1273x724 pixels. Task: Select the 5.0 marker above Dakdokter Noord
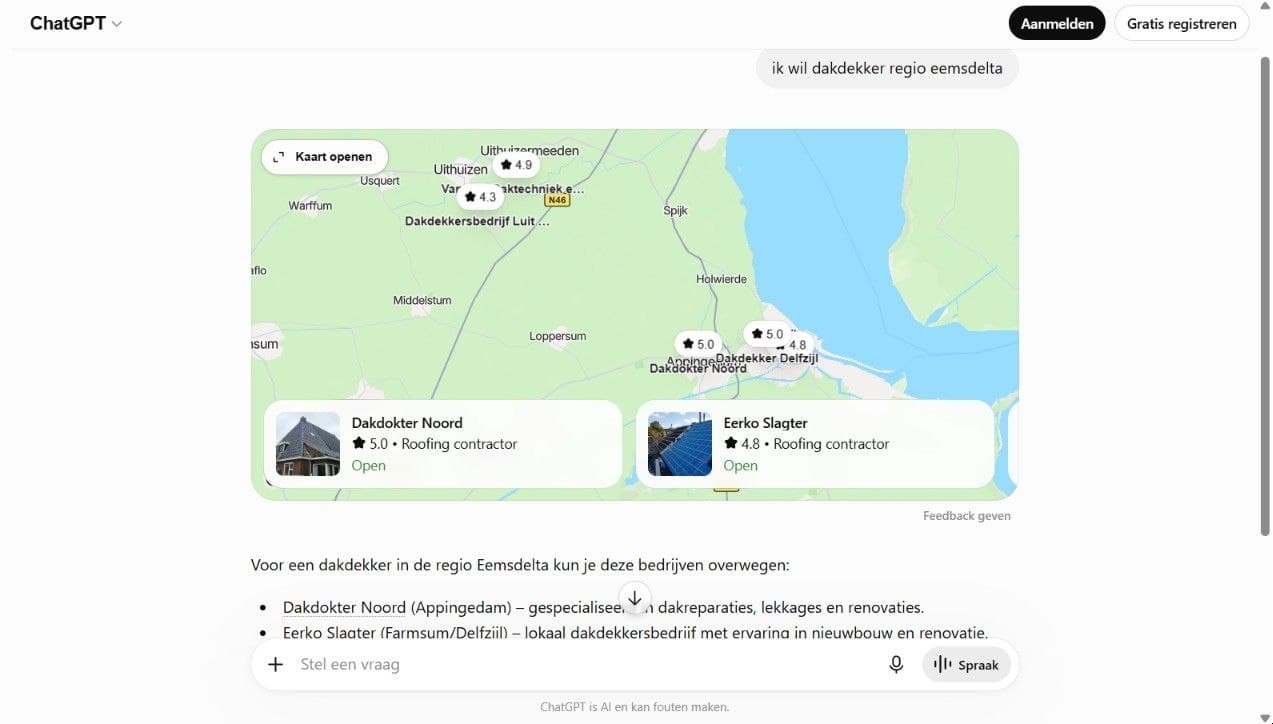(698, 344)
